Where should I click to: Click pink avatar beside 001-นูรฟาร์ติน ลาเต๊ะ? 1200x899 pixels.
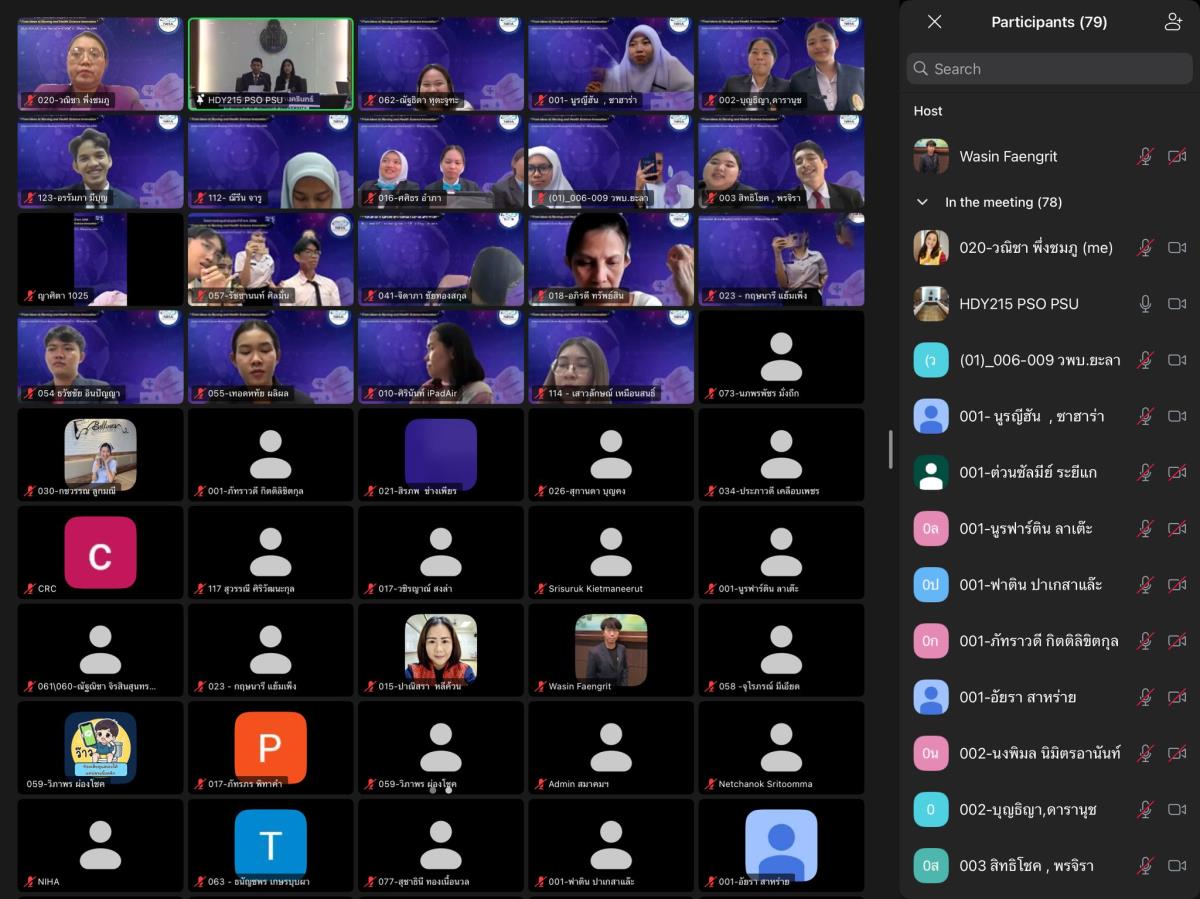tap(931, 528)
